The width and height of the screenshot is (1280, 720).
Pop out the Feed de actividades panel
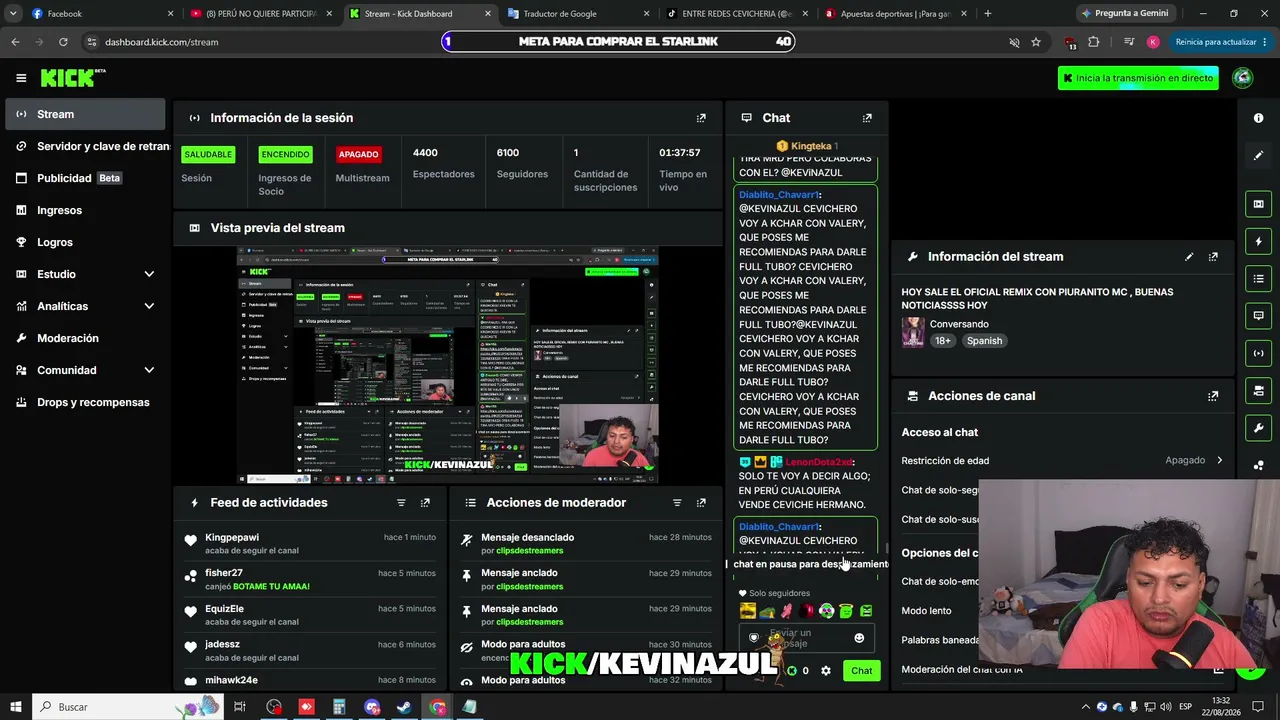[425, 503]
